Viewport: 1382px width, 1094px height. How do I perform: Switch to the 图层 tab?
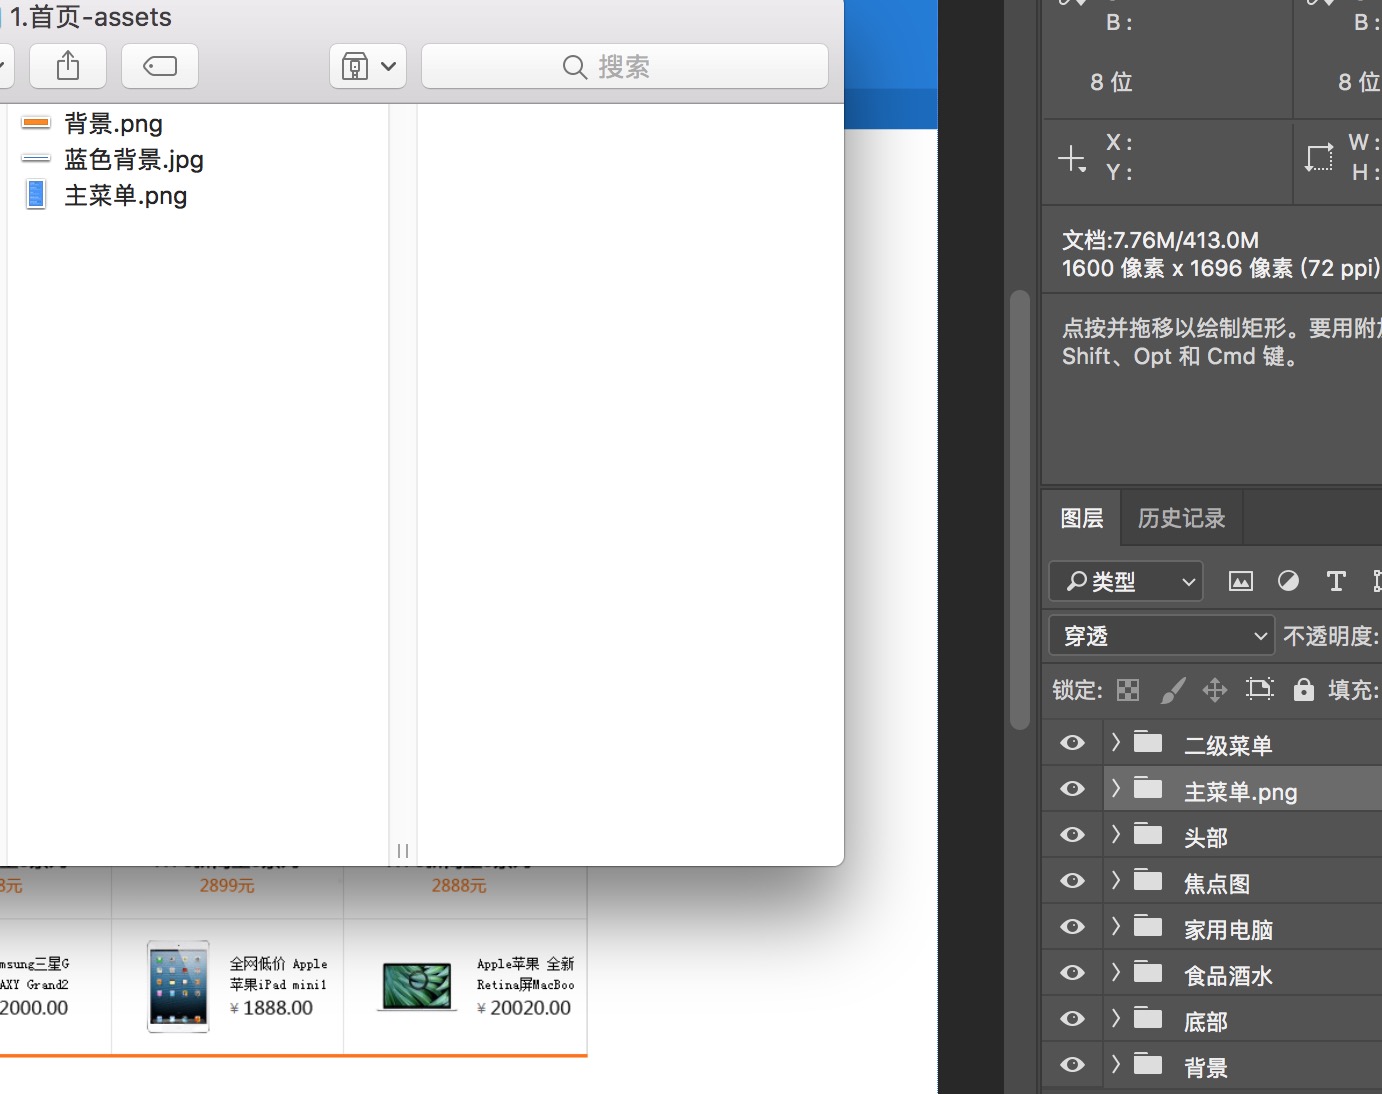click(1081, 517)
